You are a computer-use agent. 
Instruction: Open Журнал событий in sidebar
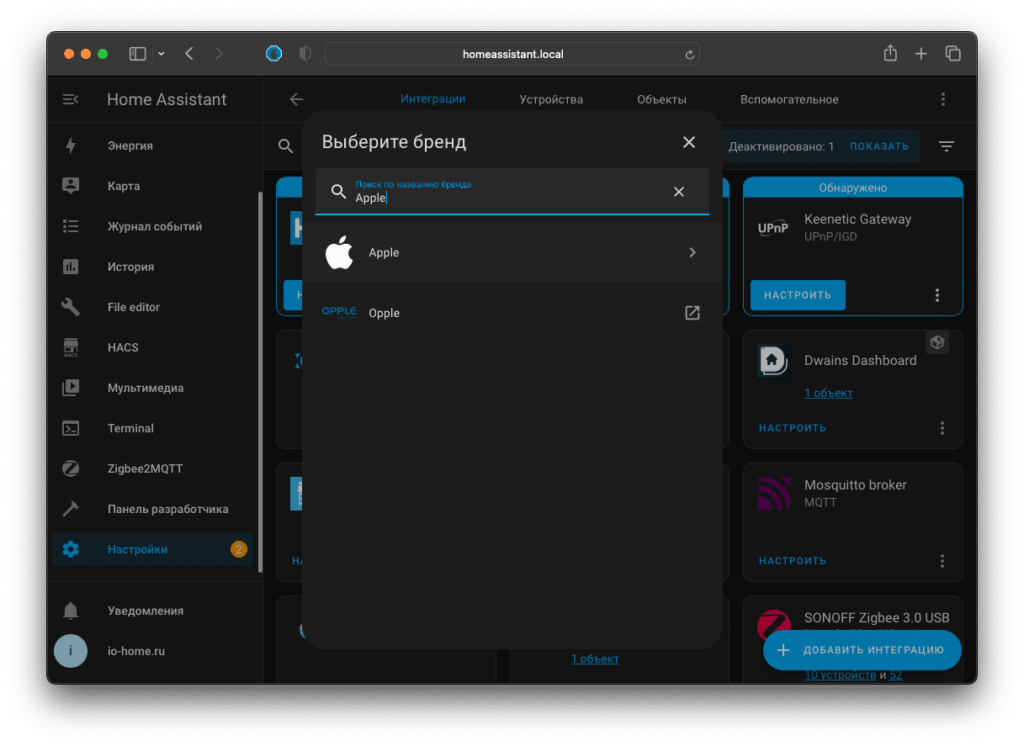coord(153,227)
